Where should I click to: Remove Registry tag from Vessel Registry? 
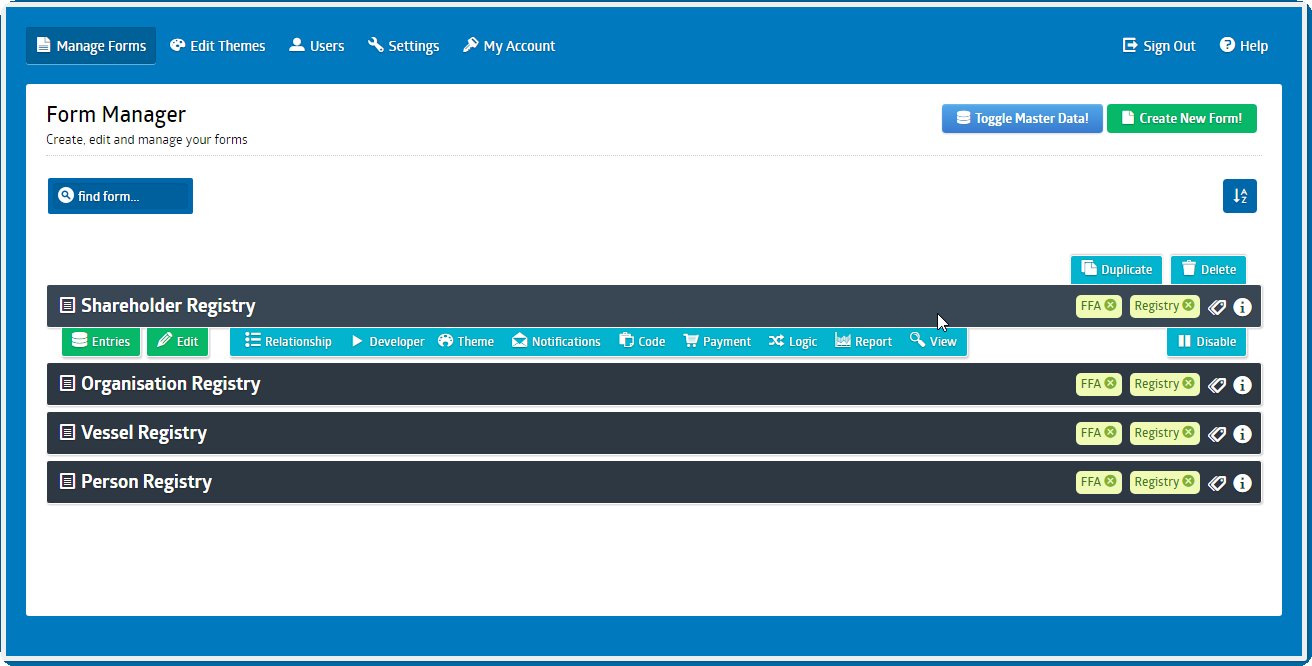(x=1188, y=433)
